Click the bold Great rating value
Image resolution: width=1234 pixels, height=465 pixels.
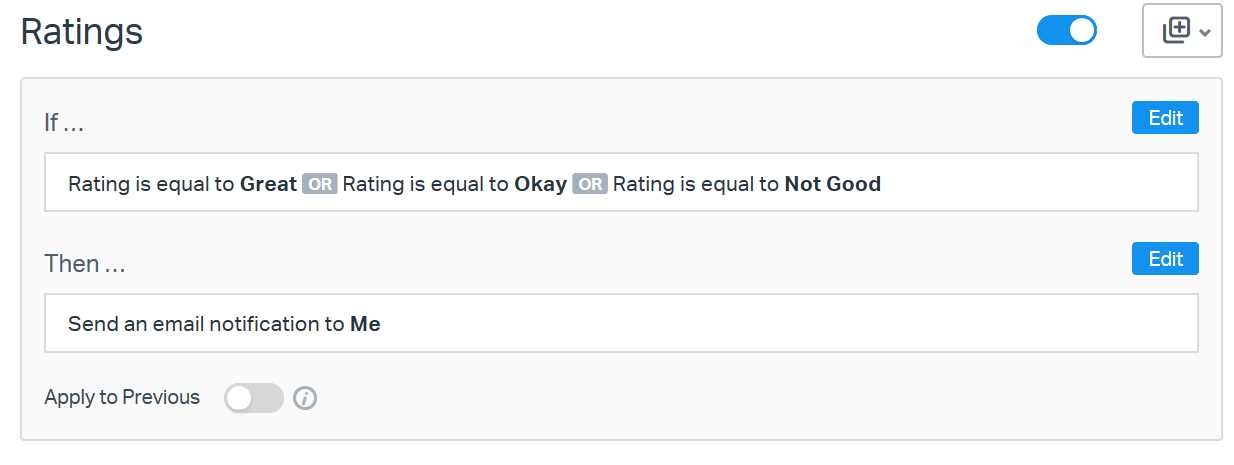(x=268, y=184)
